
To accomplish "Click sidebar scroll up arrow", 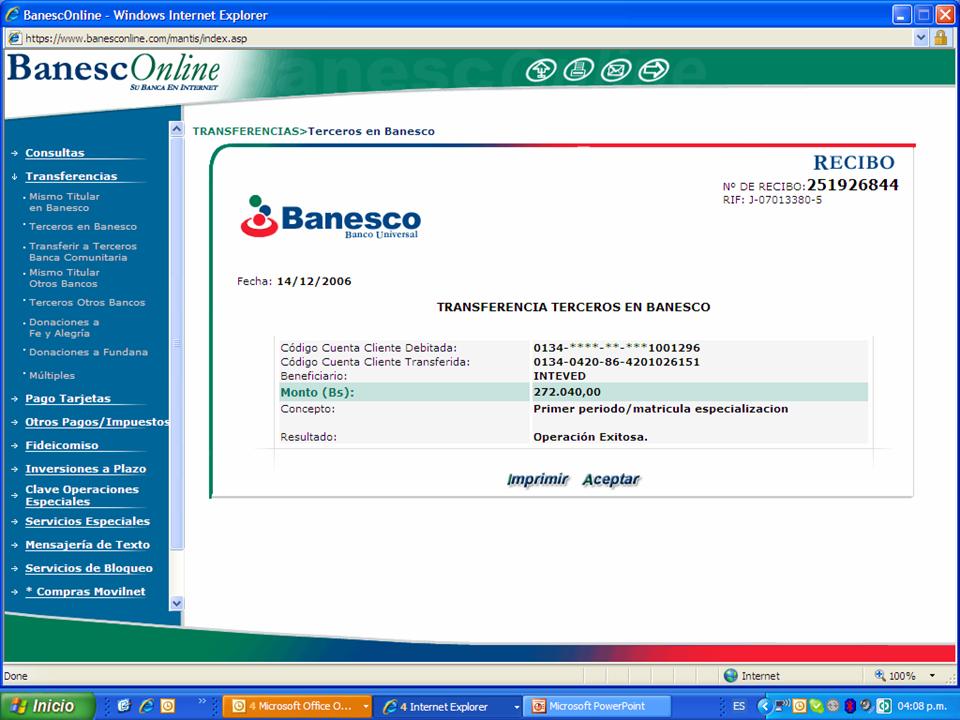I will (176, 129).
